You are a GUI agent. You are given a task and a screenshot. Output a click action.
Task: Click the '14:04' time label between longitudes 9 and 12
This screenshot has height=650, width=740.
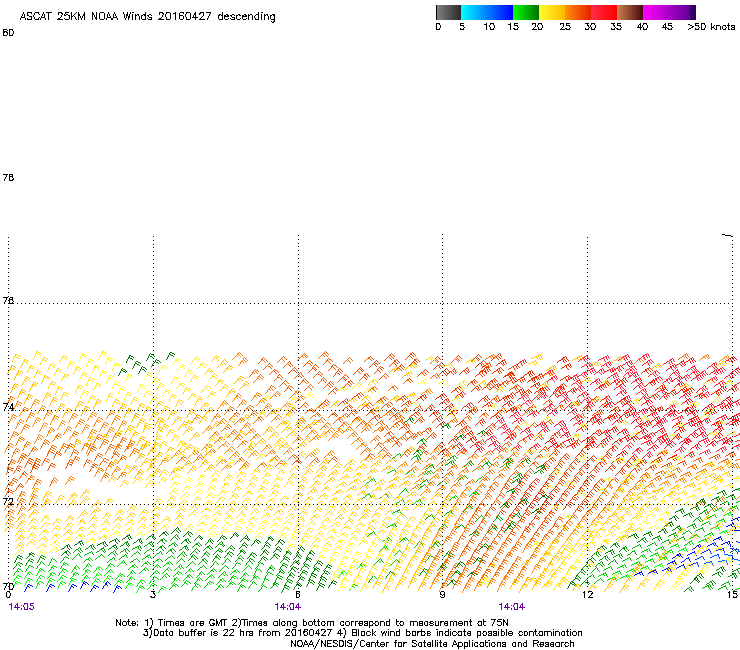[512, 607]
